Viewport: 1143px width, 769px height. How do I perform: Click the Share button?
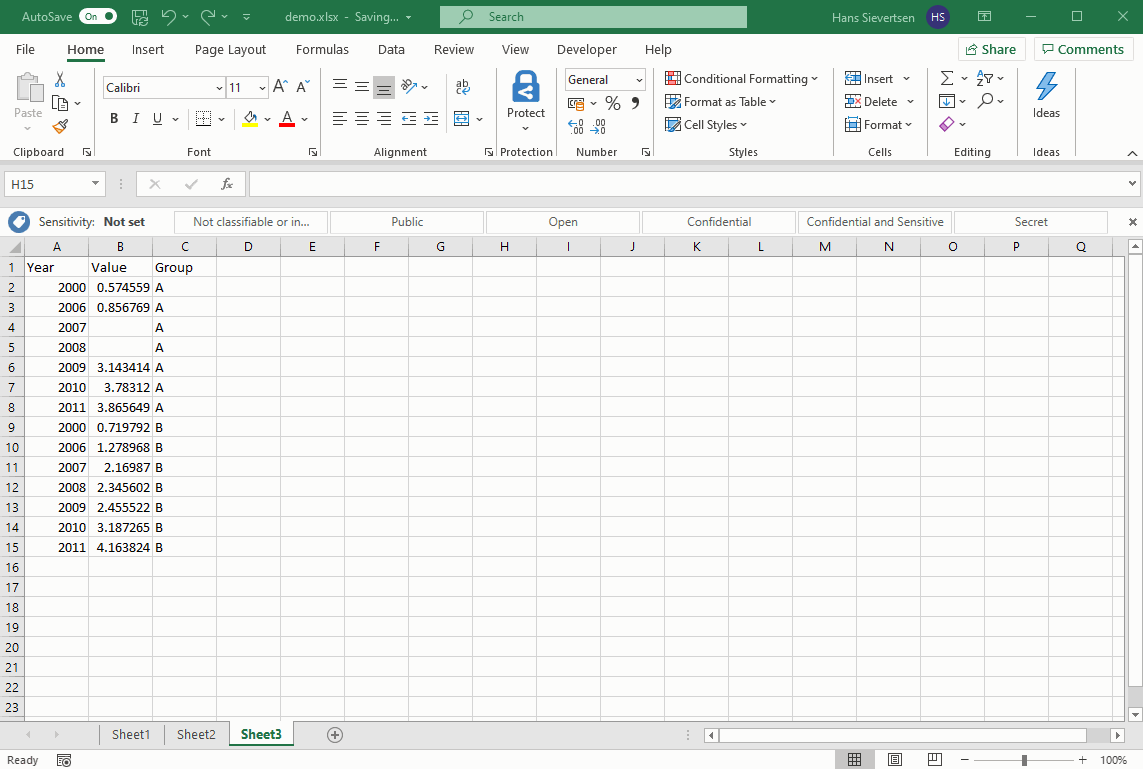point(991,49)
